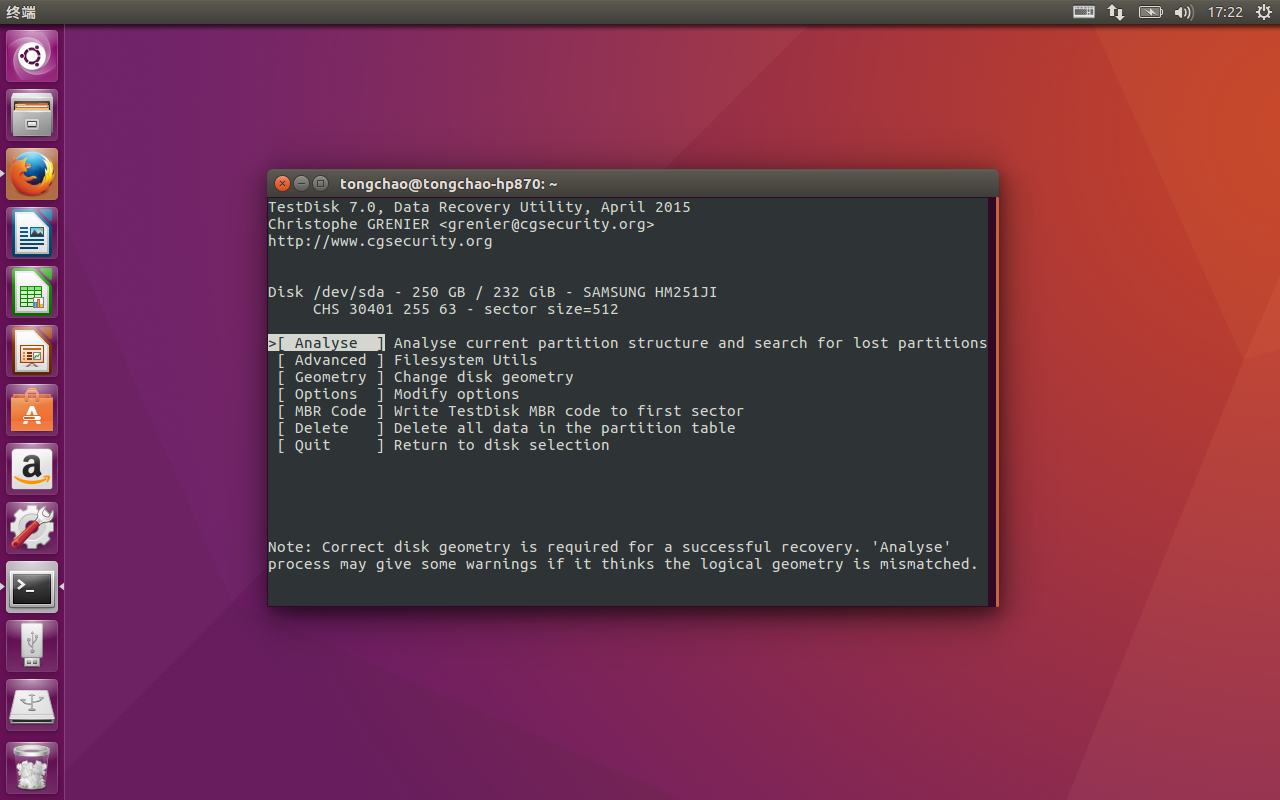This screenshot has width=1280, height=800.
Task: Open the sound volume indicator
Action: click(1183, 12)
